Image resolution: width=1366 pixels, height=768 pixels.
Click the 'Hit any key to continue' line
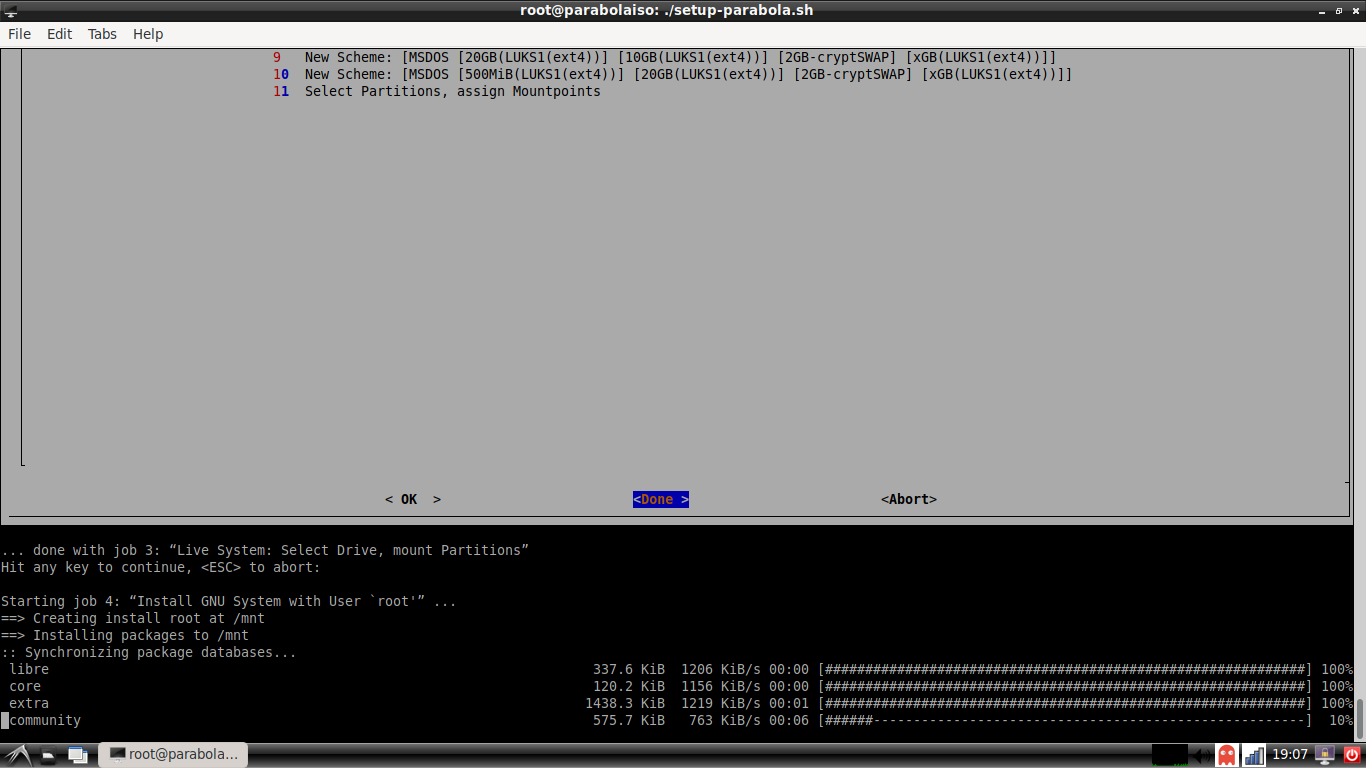161,567
